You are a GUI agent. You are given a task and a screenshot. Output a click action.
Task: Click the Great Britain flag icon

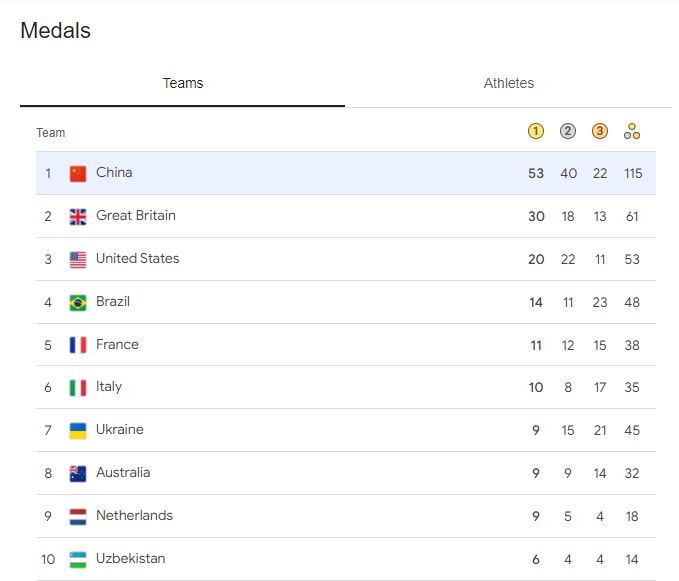point(78,216)
